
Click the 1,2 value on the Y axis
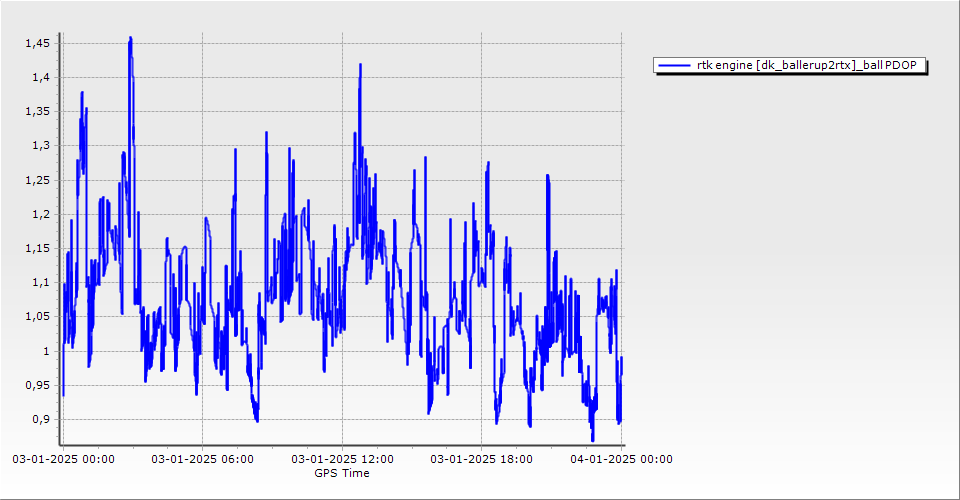(x=41, y=214)
